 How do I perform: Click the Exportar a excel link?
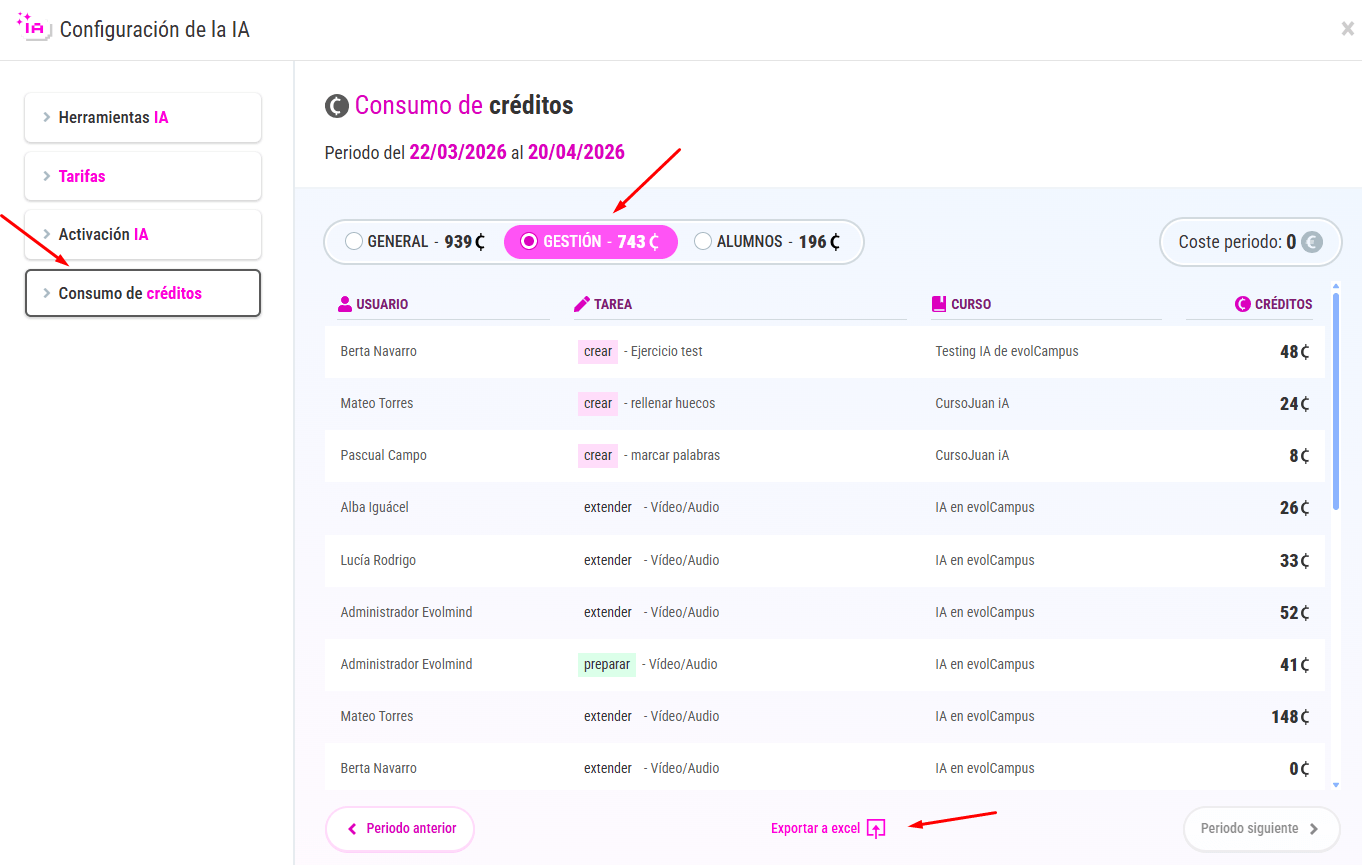815,829
